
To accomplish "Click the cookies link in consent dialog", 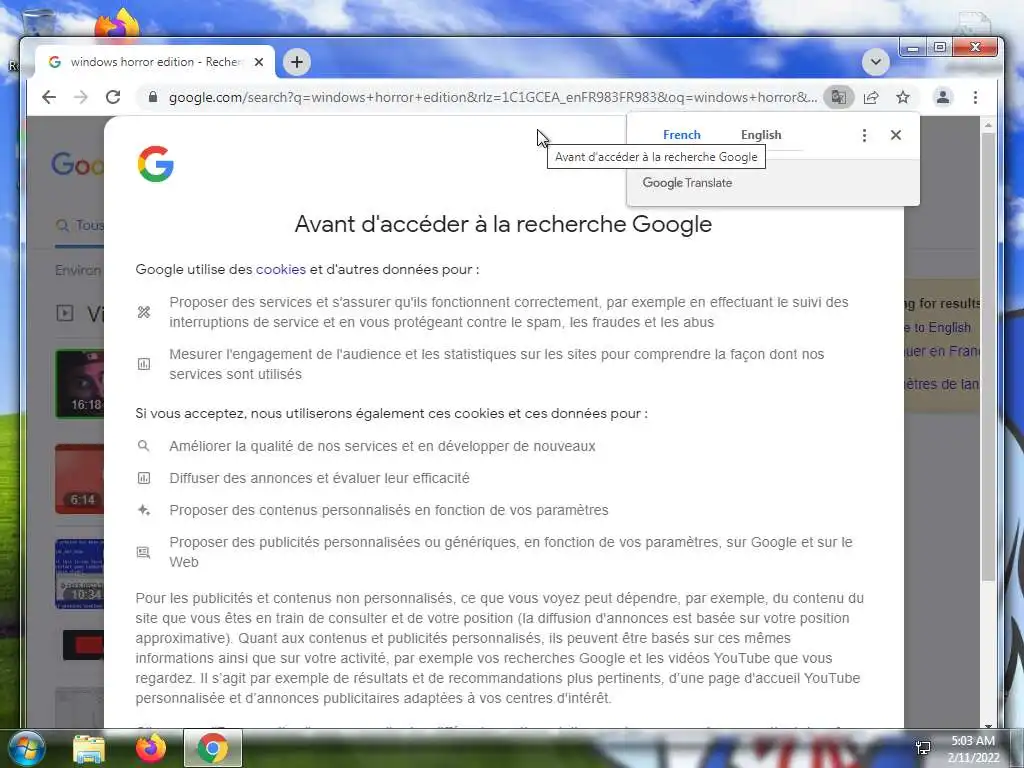I will pos(280,269).
